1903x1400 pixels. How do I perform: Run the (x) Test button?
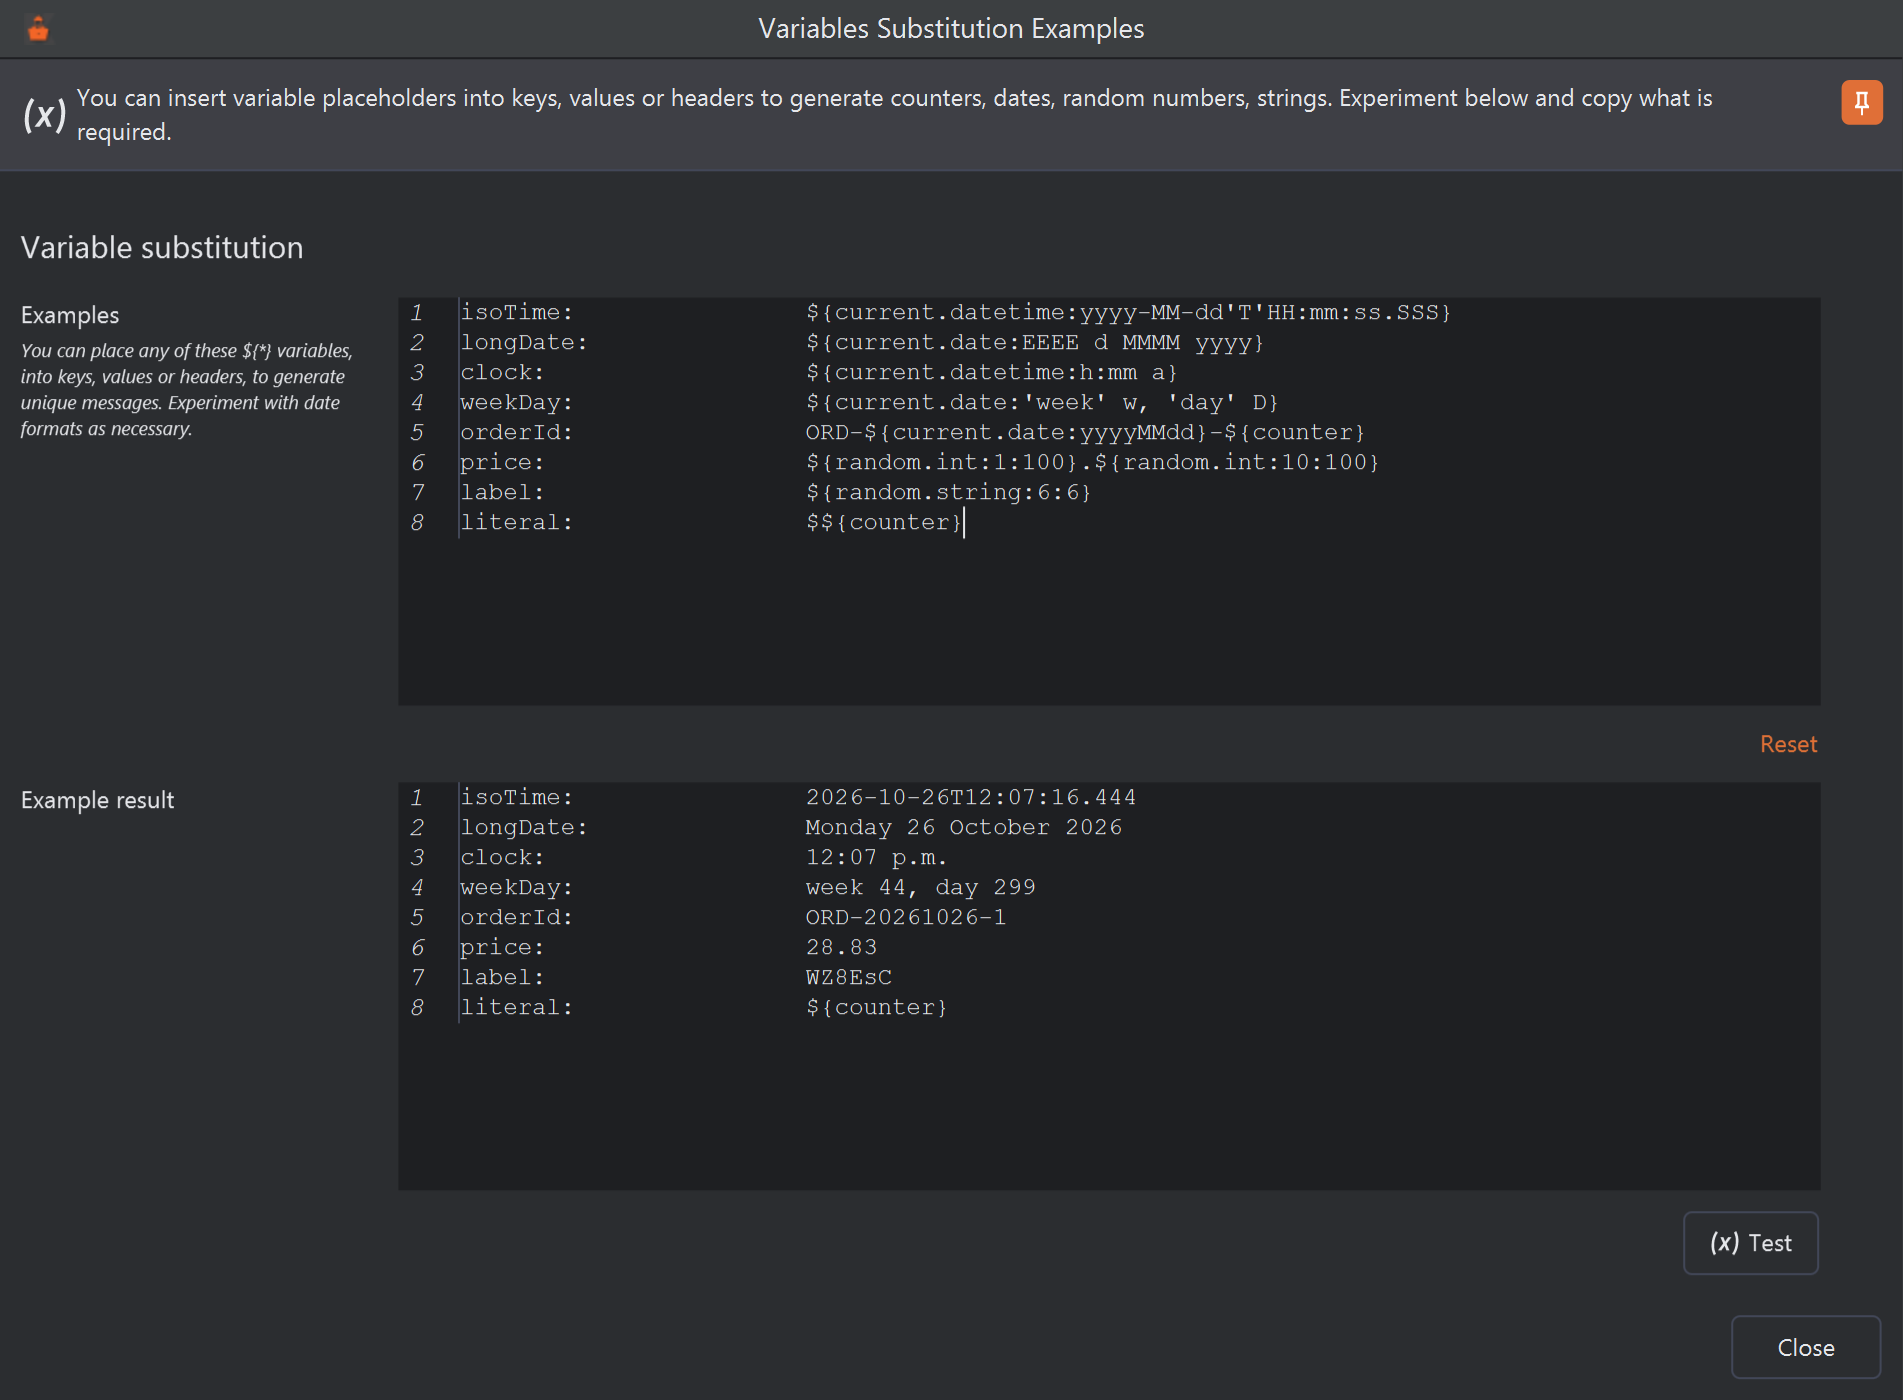pyautogui.click(x=1750, y=1243)
